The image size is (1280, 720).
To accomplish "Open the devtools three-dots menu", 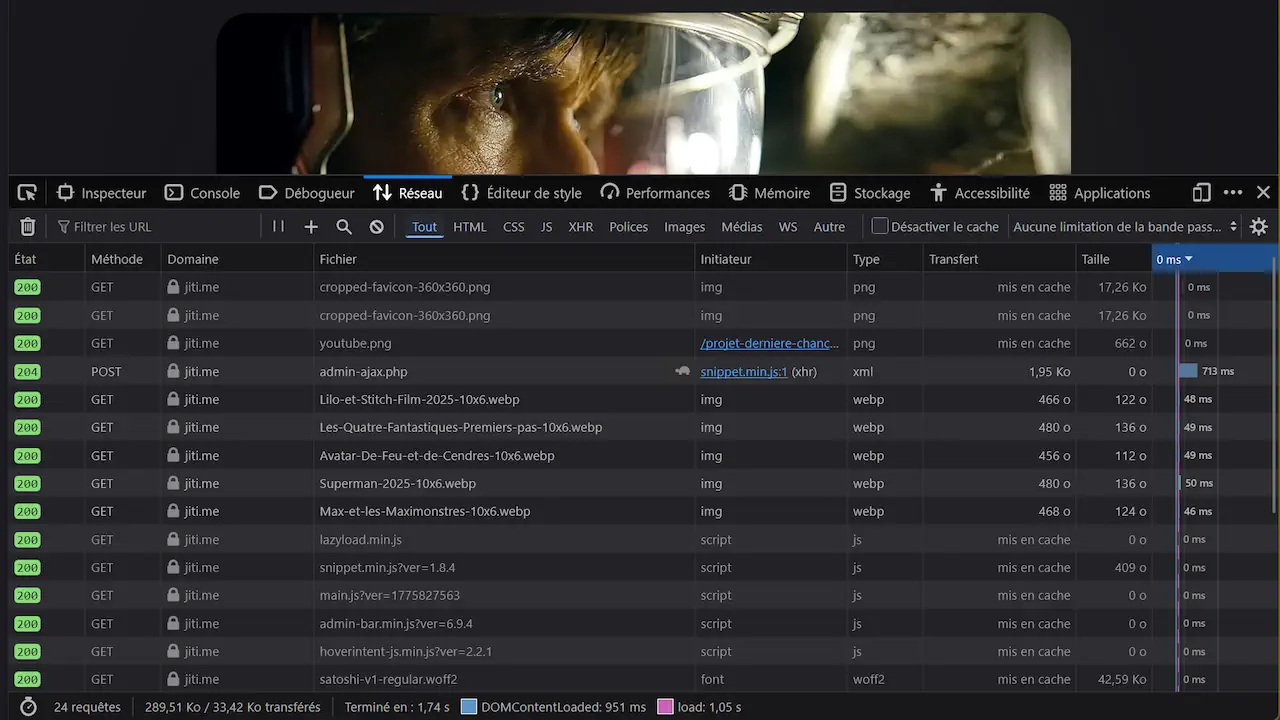I will pos(1233,193).
